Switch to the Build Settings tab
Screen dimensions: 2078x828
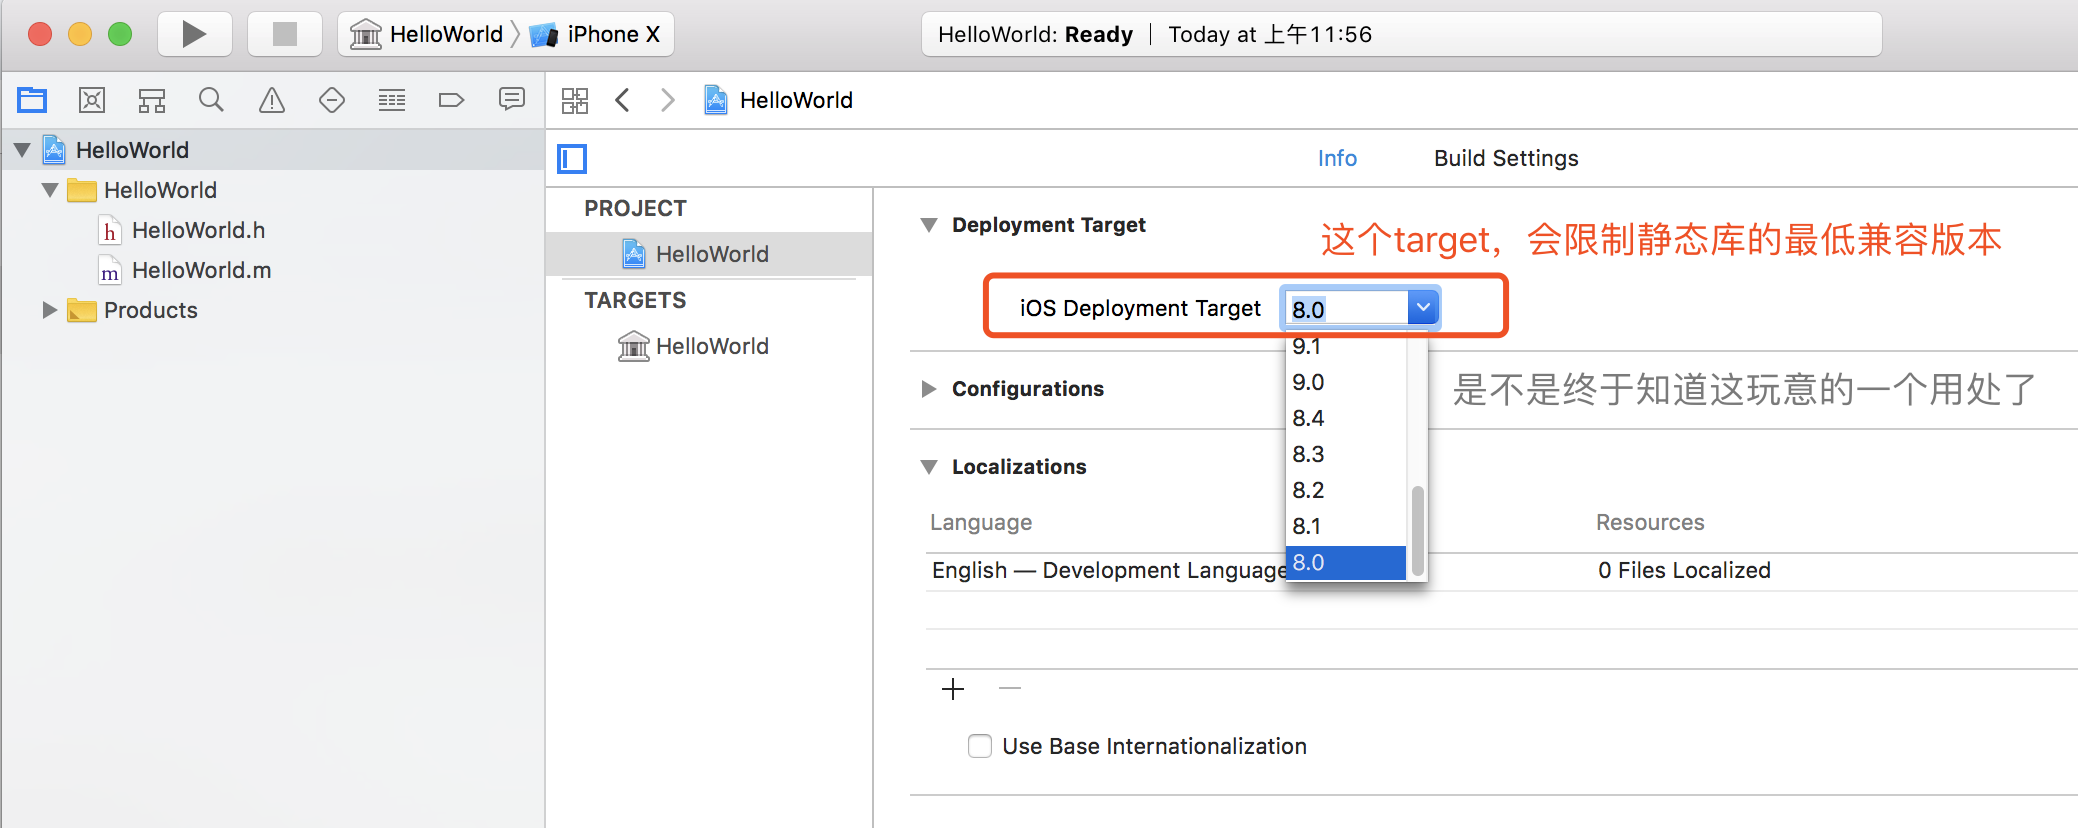pos(1506,158)
